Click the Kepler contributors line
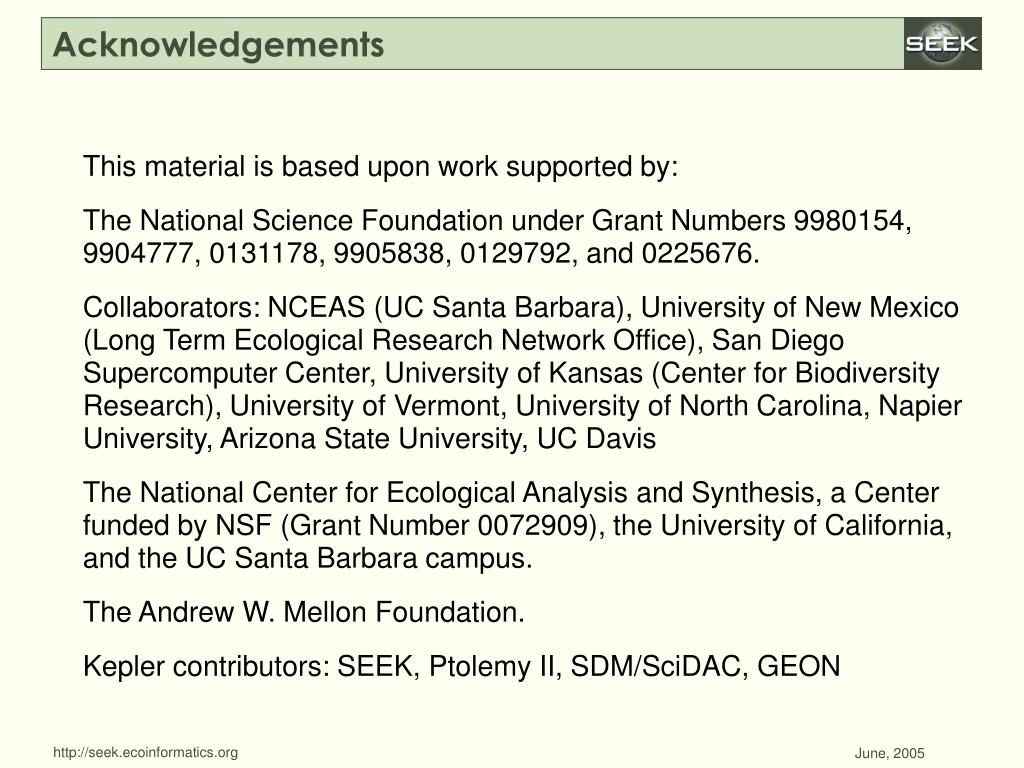Viewport: 1024px width, 768px height. [x=462, y=667]
